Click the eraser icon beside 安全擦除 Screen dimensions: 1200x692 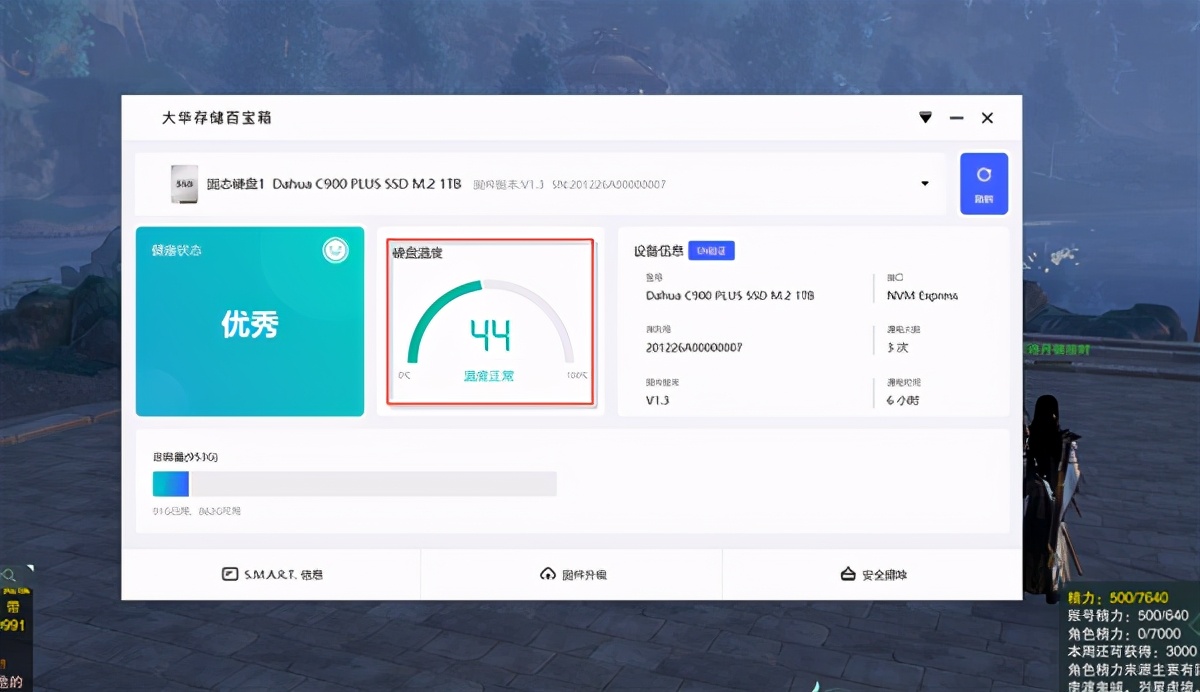point(848,574)
